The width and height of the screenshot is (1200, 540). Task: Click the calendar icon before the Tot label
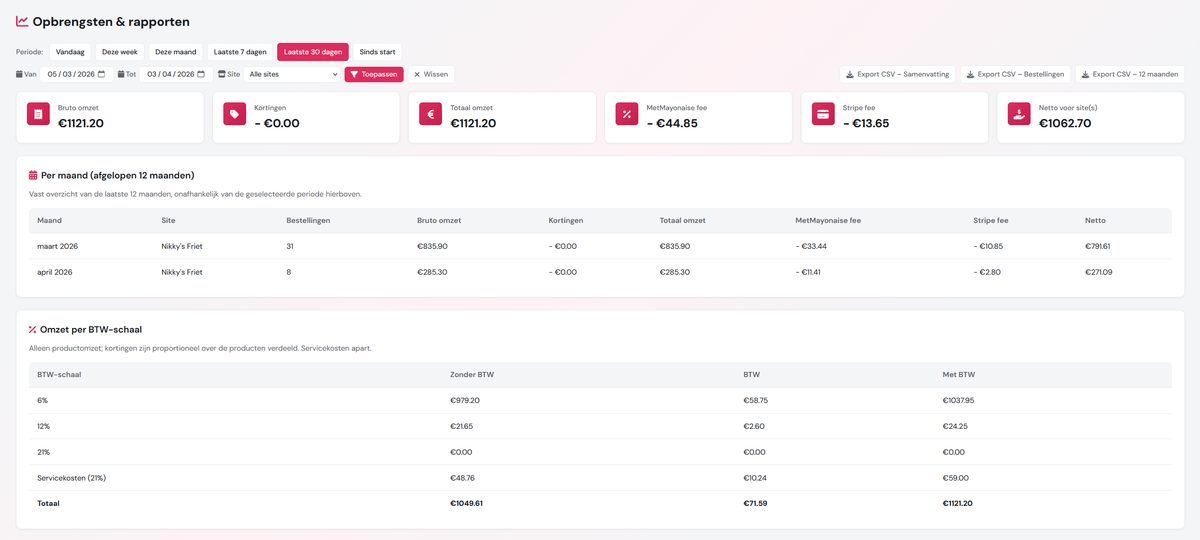pos(121,74)
